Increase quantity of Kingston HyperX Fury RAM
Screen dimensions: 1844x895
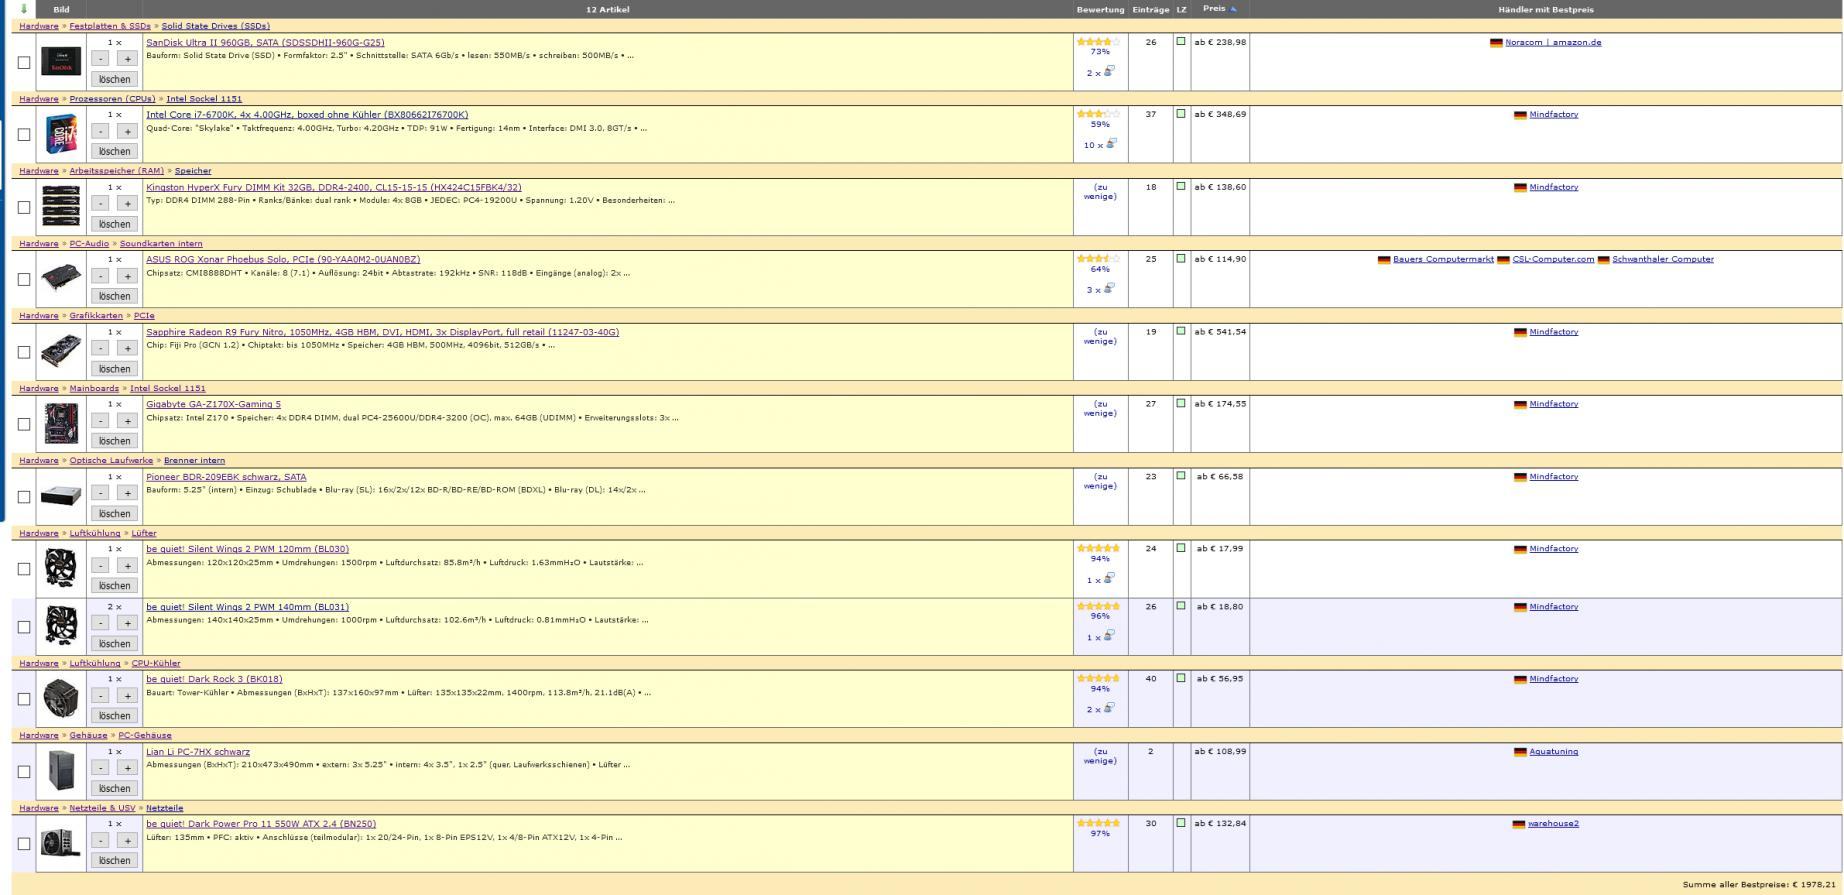point(127,204)
